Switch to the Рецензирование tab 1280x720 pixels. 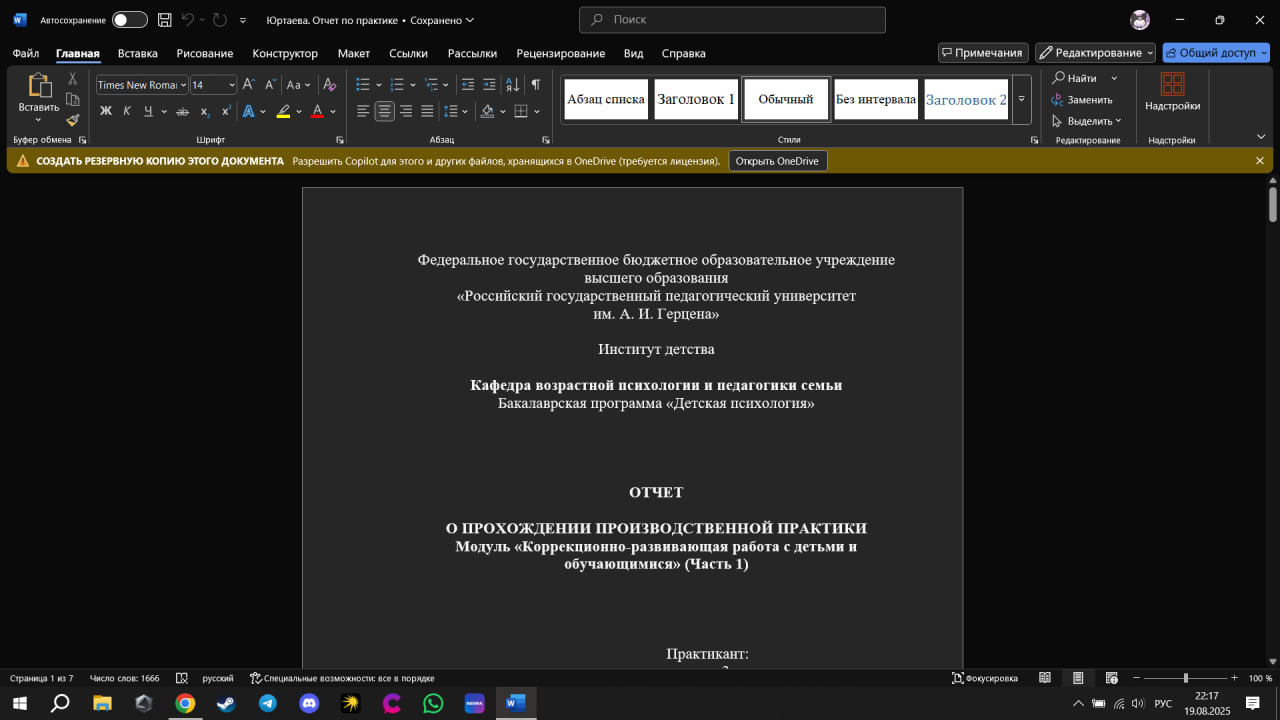coord(560,53)
